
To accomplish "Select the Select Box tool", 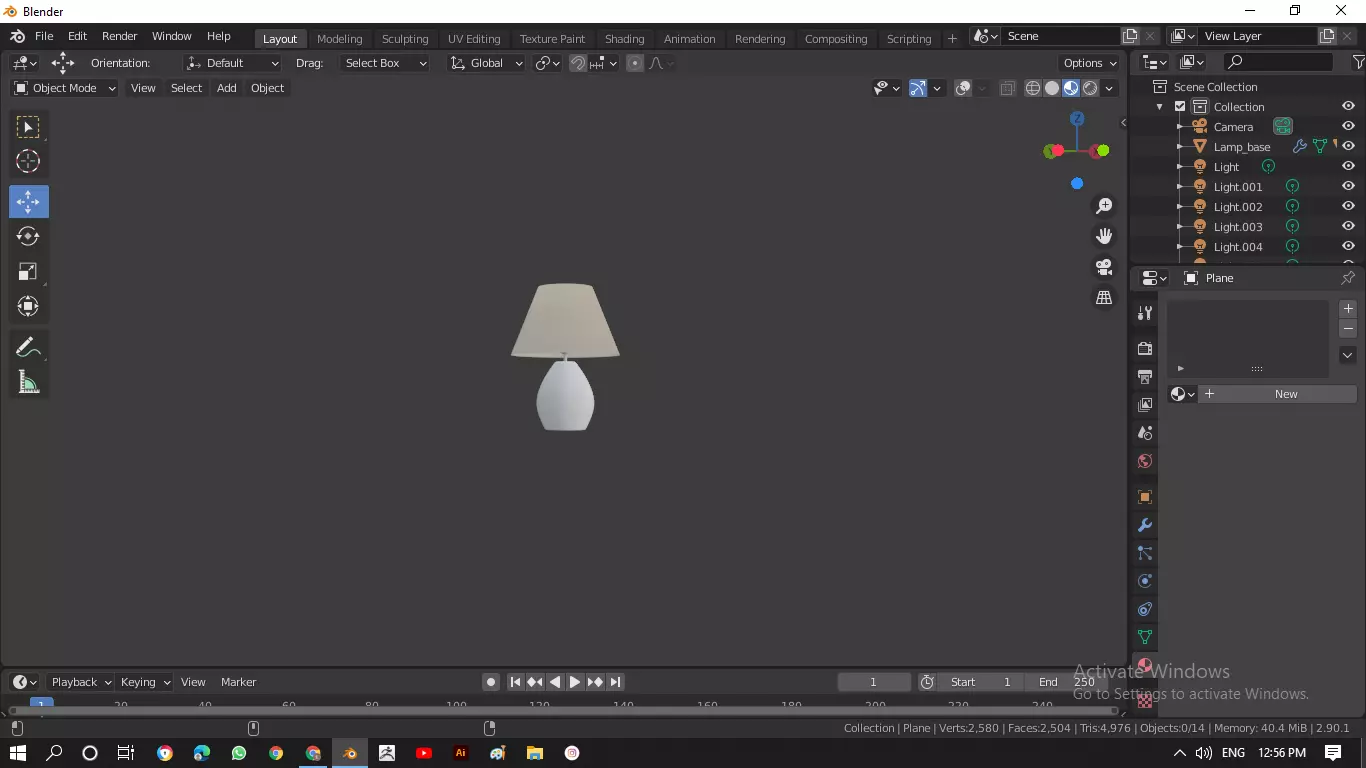I will click(28, 127).
